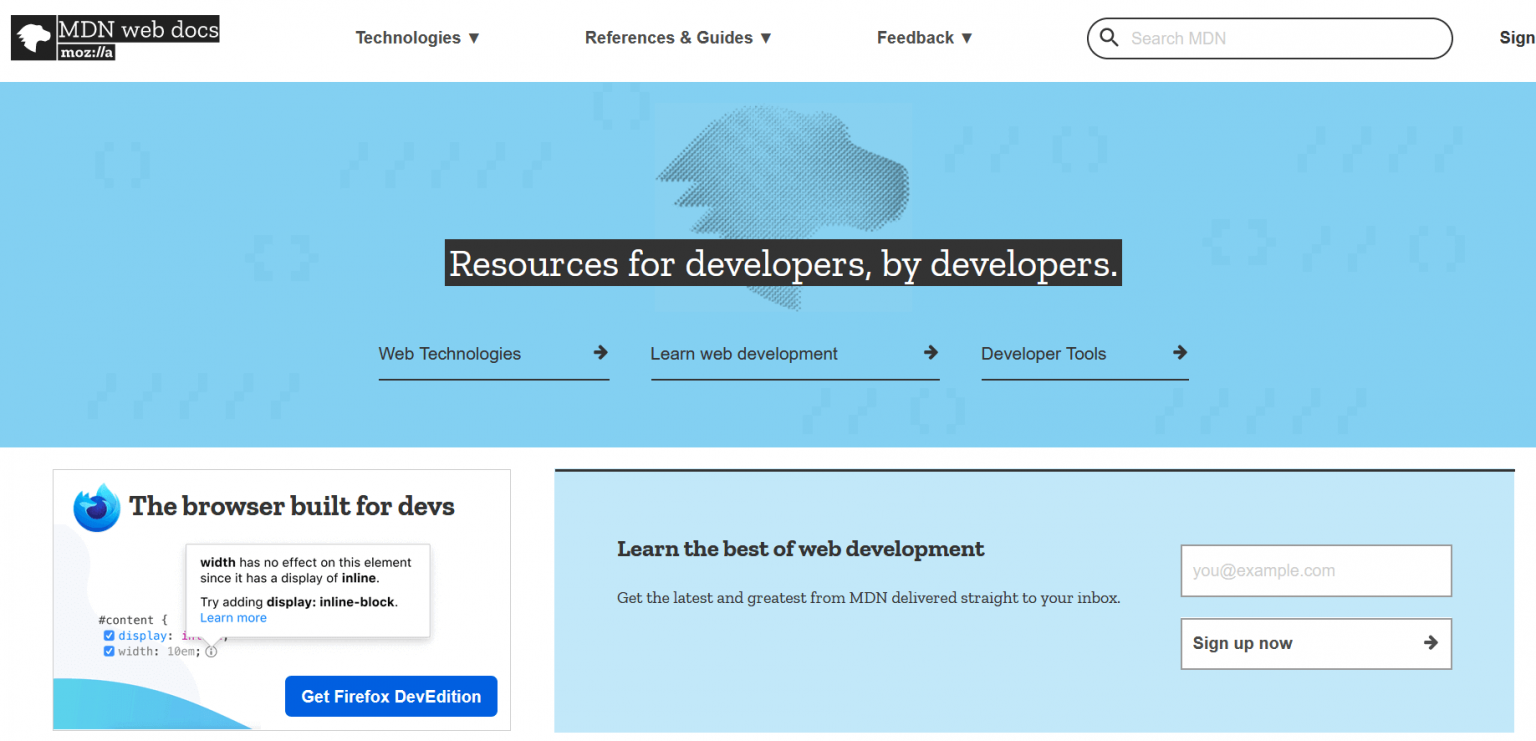This screenshot has width=1536, height=741.
Task: Go to Learn web development
Action: [744, 354]
